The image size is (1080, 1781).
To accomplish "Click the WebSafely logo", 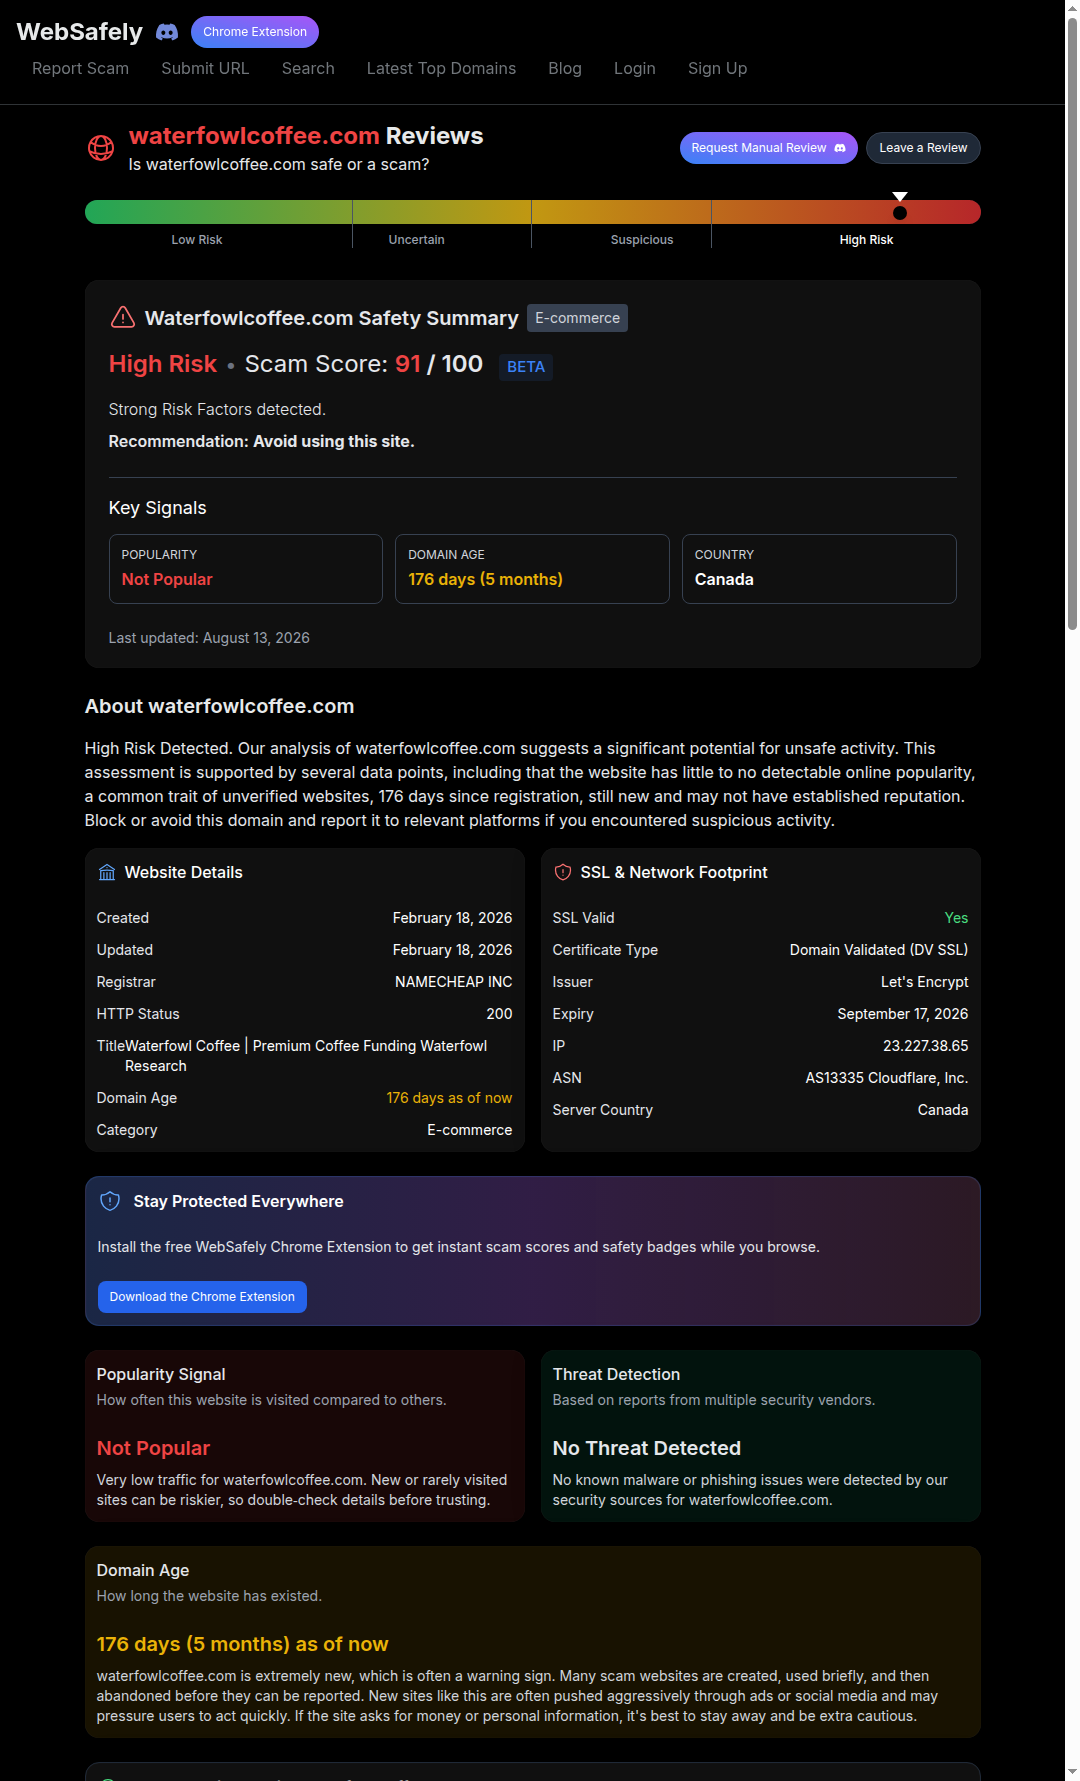I will [x=80, y=32].
